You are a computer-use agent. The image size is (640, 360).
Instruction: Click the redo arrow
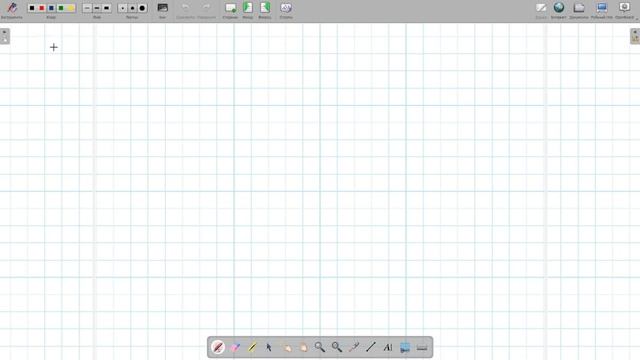pyautogui.click(x=207, y=7)
